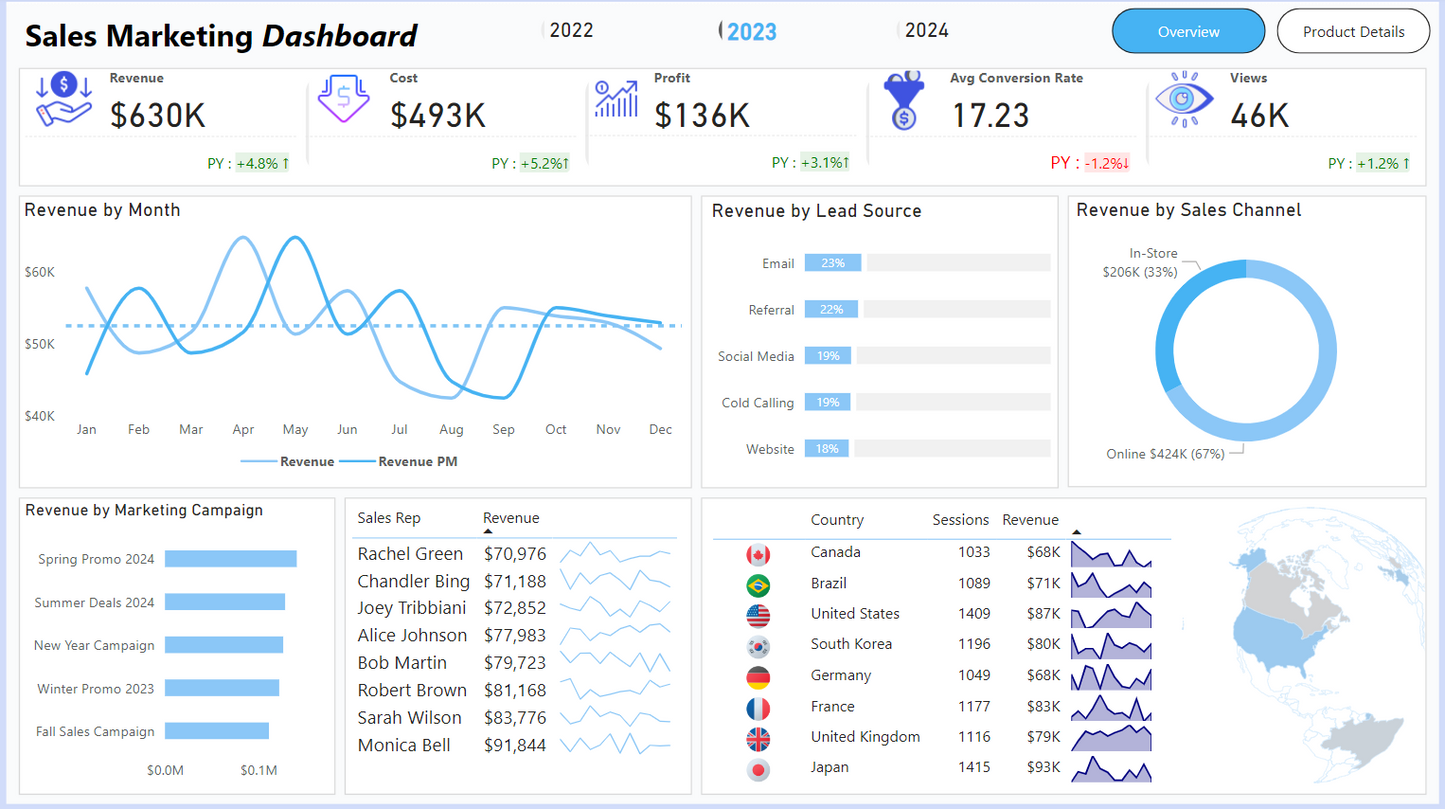Click the sort arrow beside country Revenue header

coord(1076,532)
